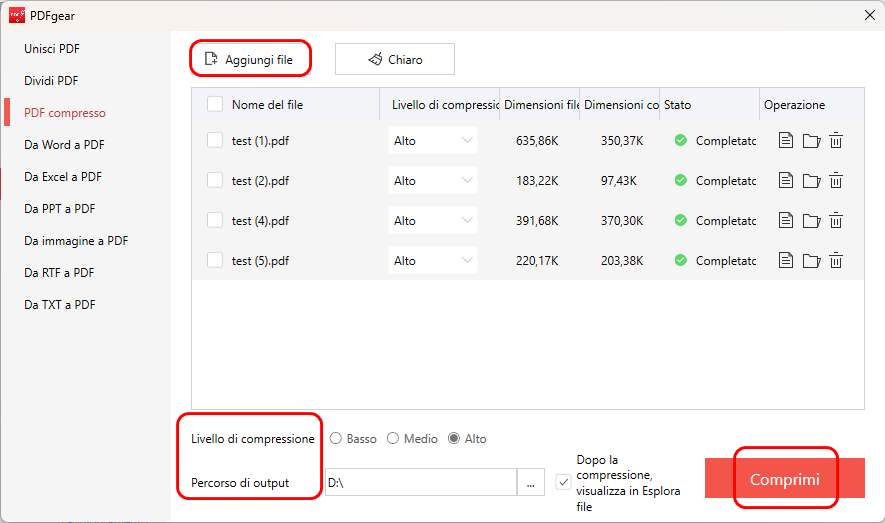The width and height of the screenshot is (885, 523).
Task: Open output folder for test (5).pdf
Action: (811, 261)
